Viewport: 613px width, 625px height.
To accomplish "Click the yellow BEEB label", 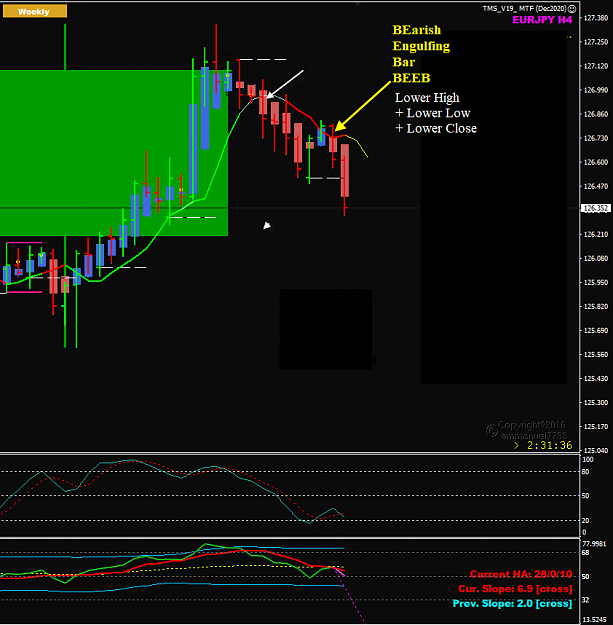I will click(x=411, y=78).
